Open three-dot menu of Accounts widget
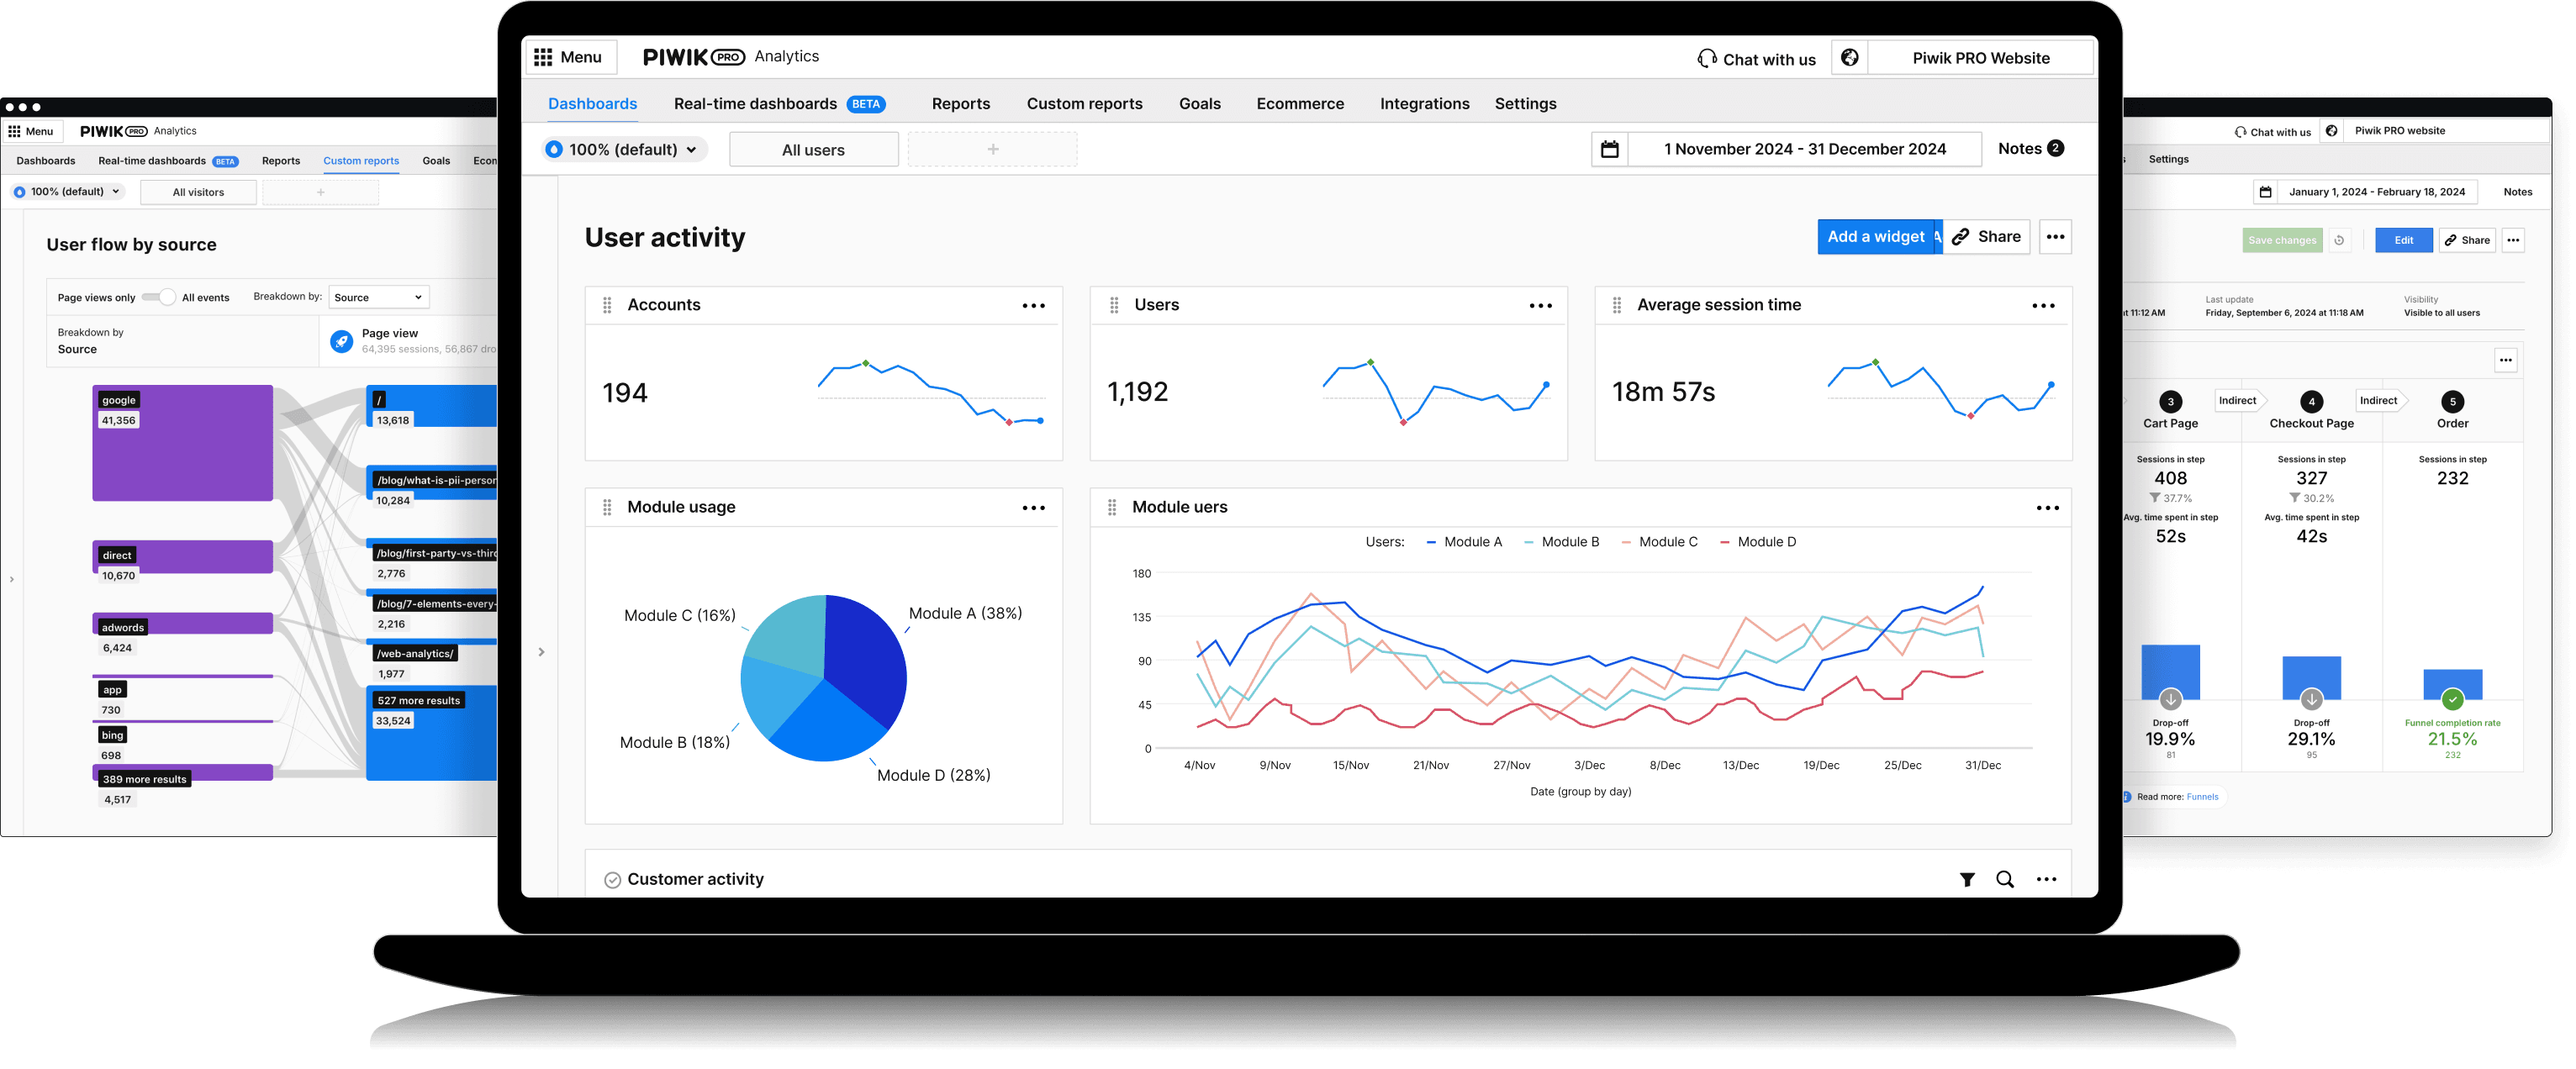This screenshot has width=2576, height=1069. (x=1033, y=306)
